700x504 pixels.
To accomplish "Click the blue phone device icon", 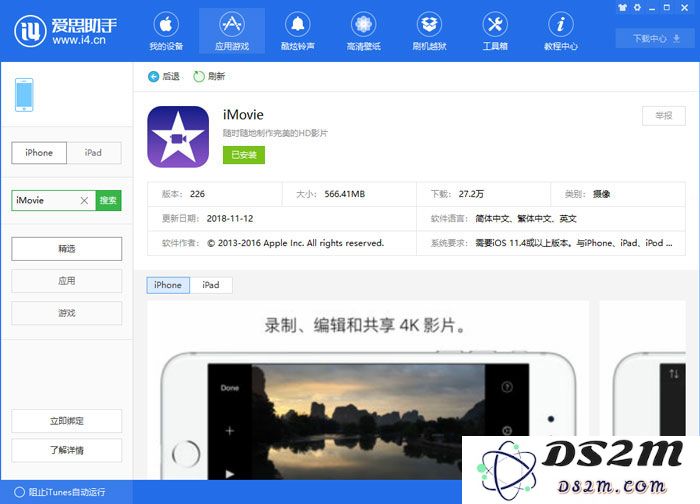I will [24, 95].
